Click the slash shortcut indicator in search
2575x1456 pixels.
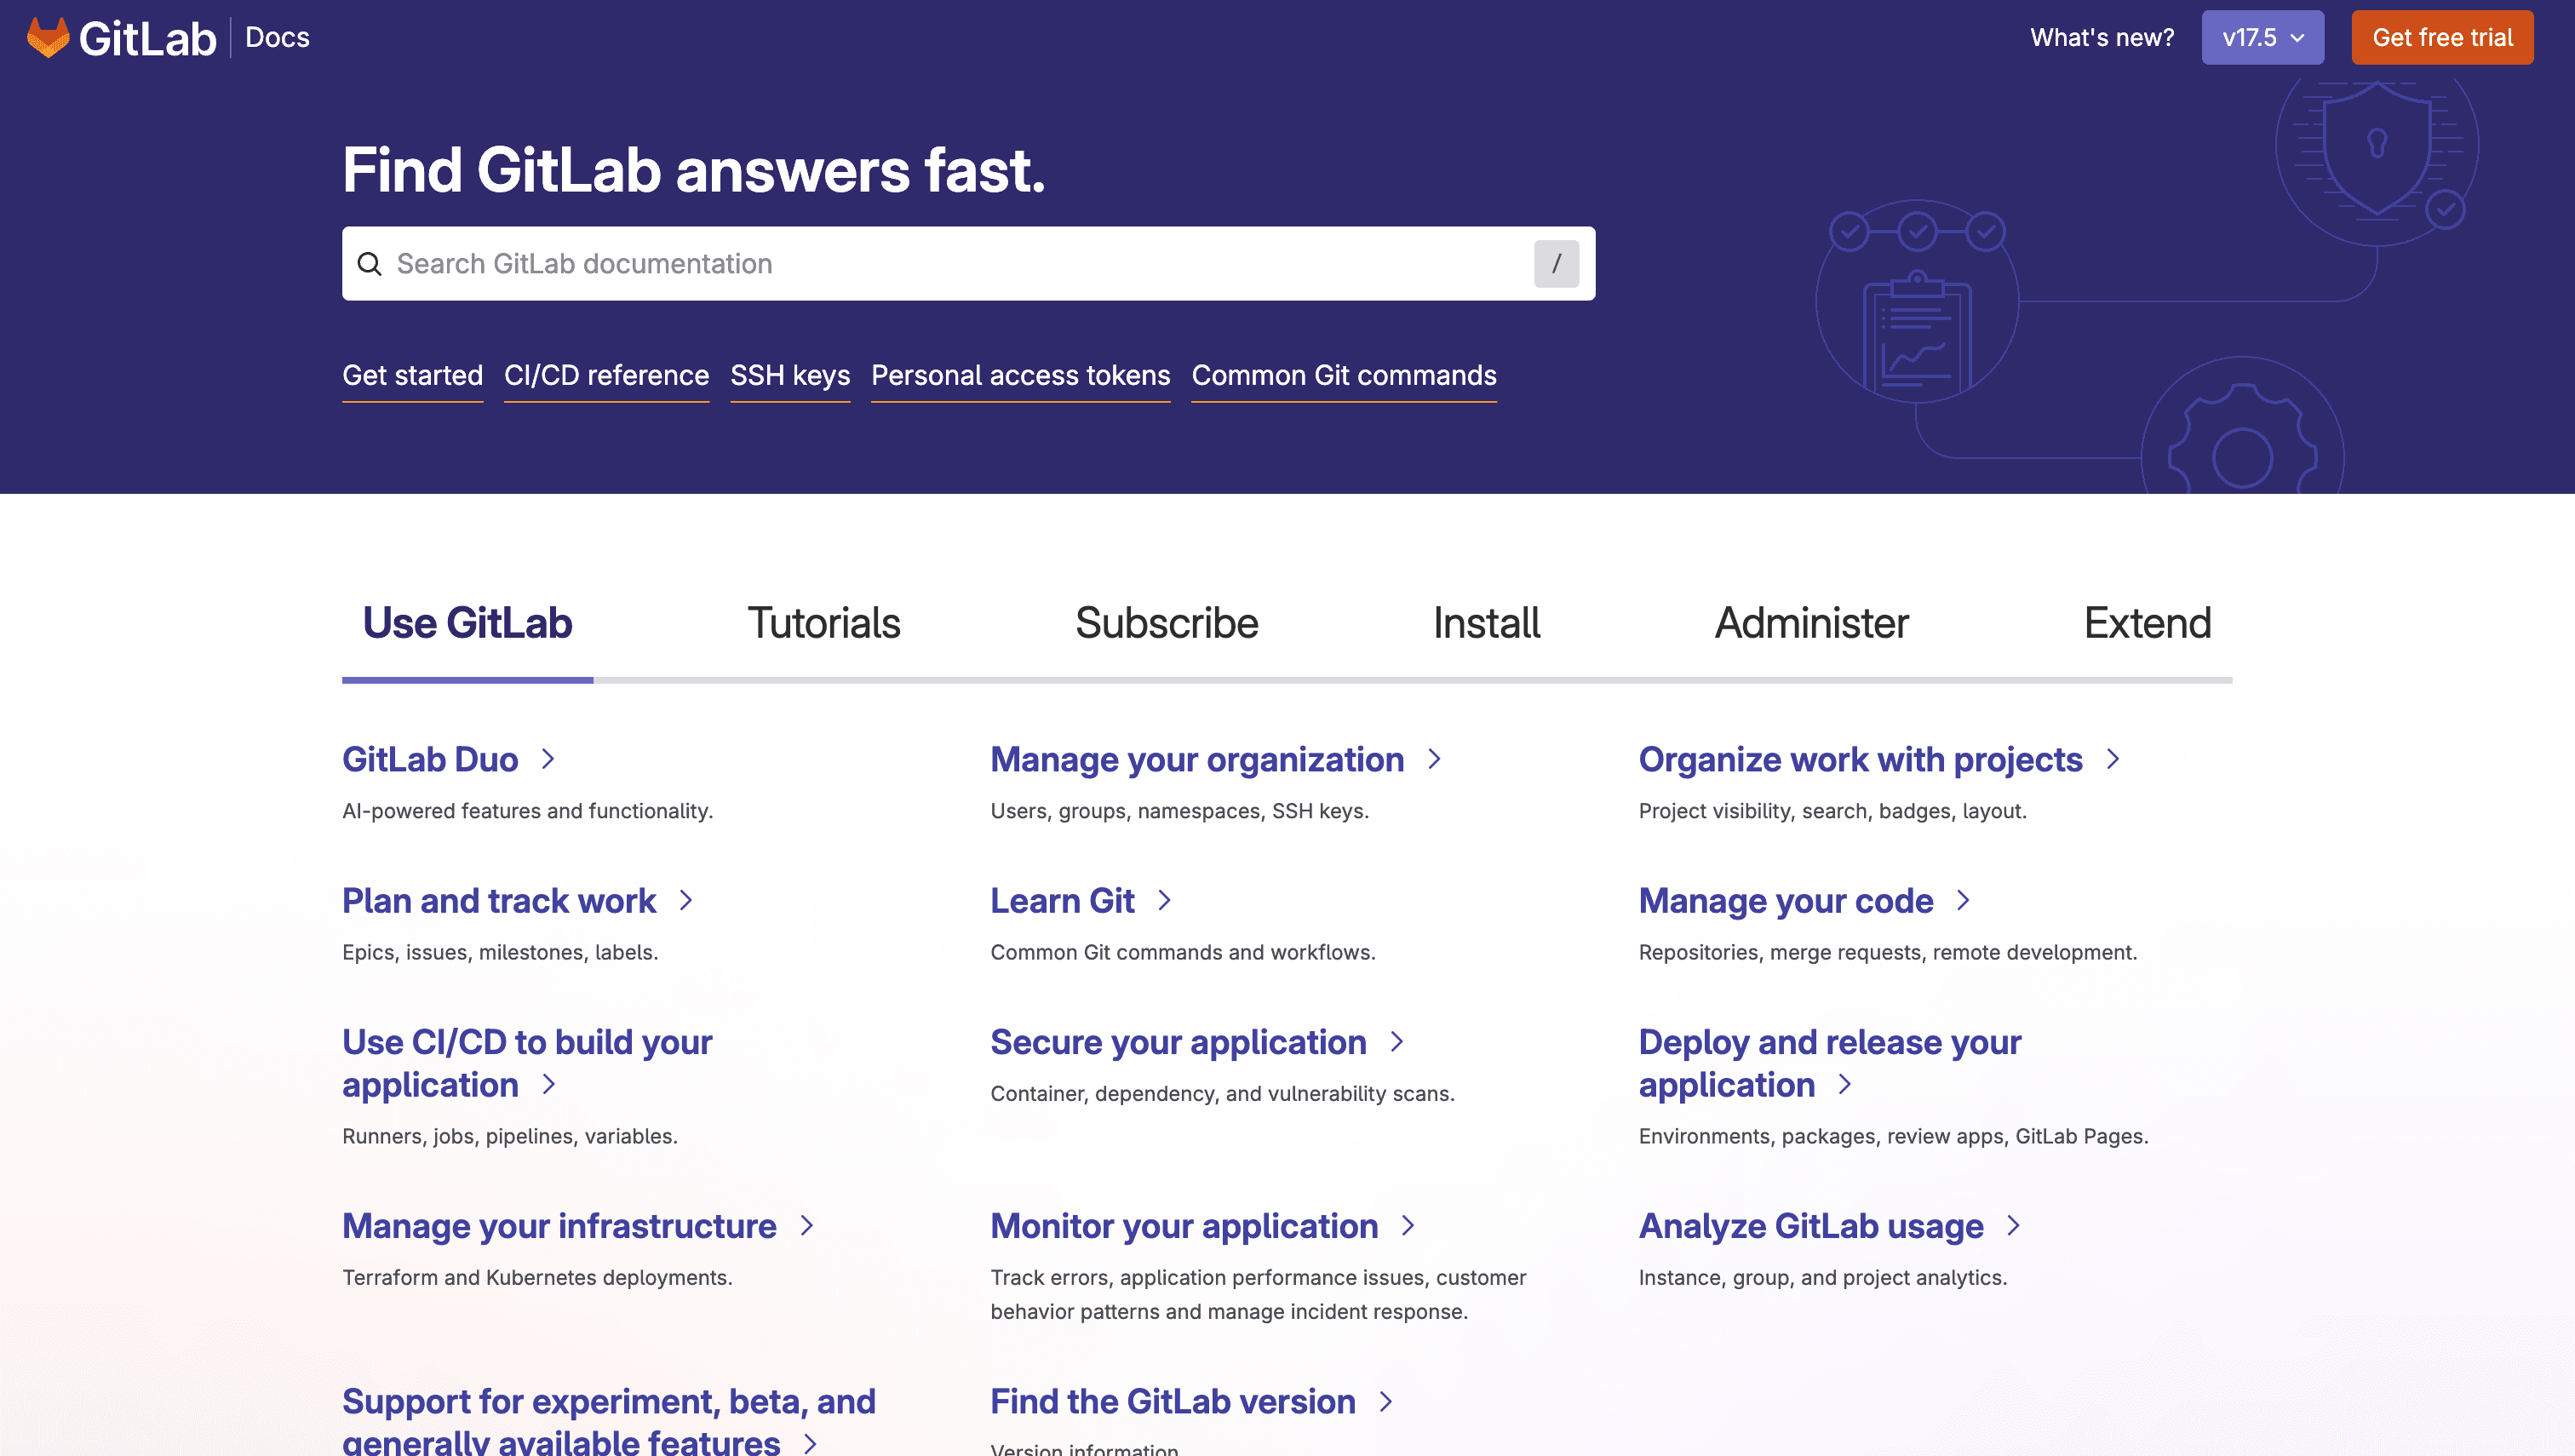click(x=1557, y=264)
